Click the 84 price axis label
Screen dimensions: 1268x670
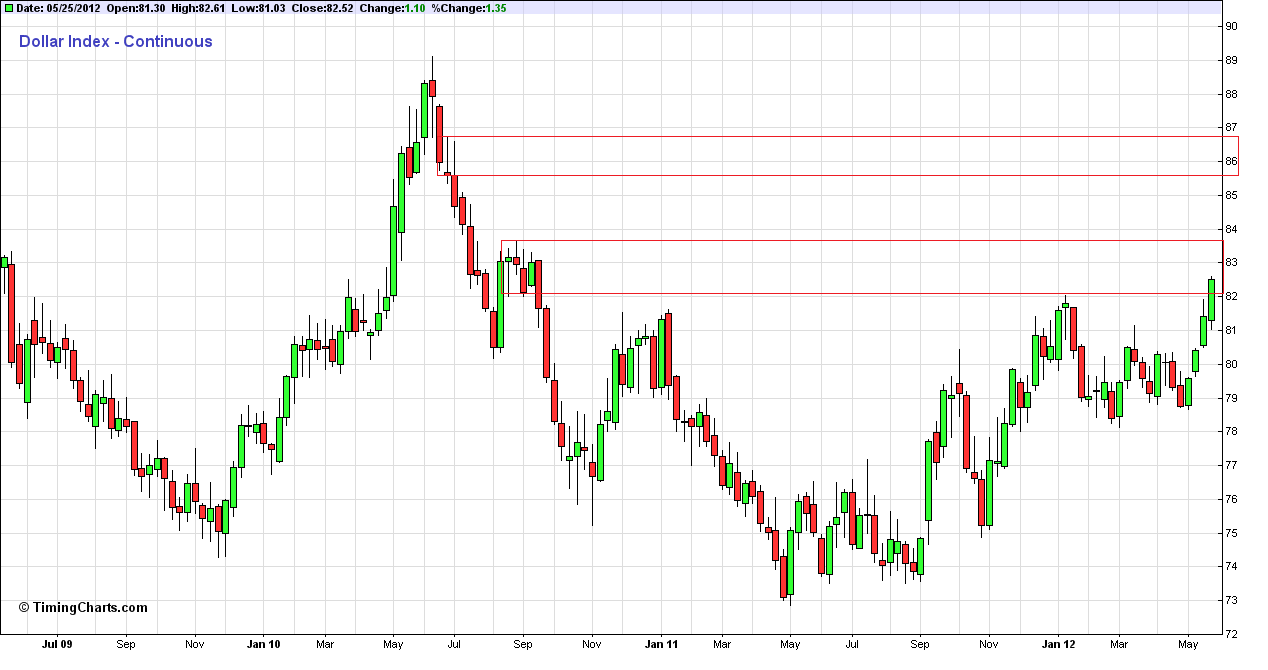click(x=1231, y=229)
